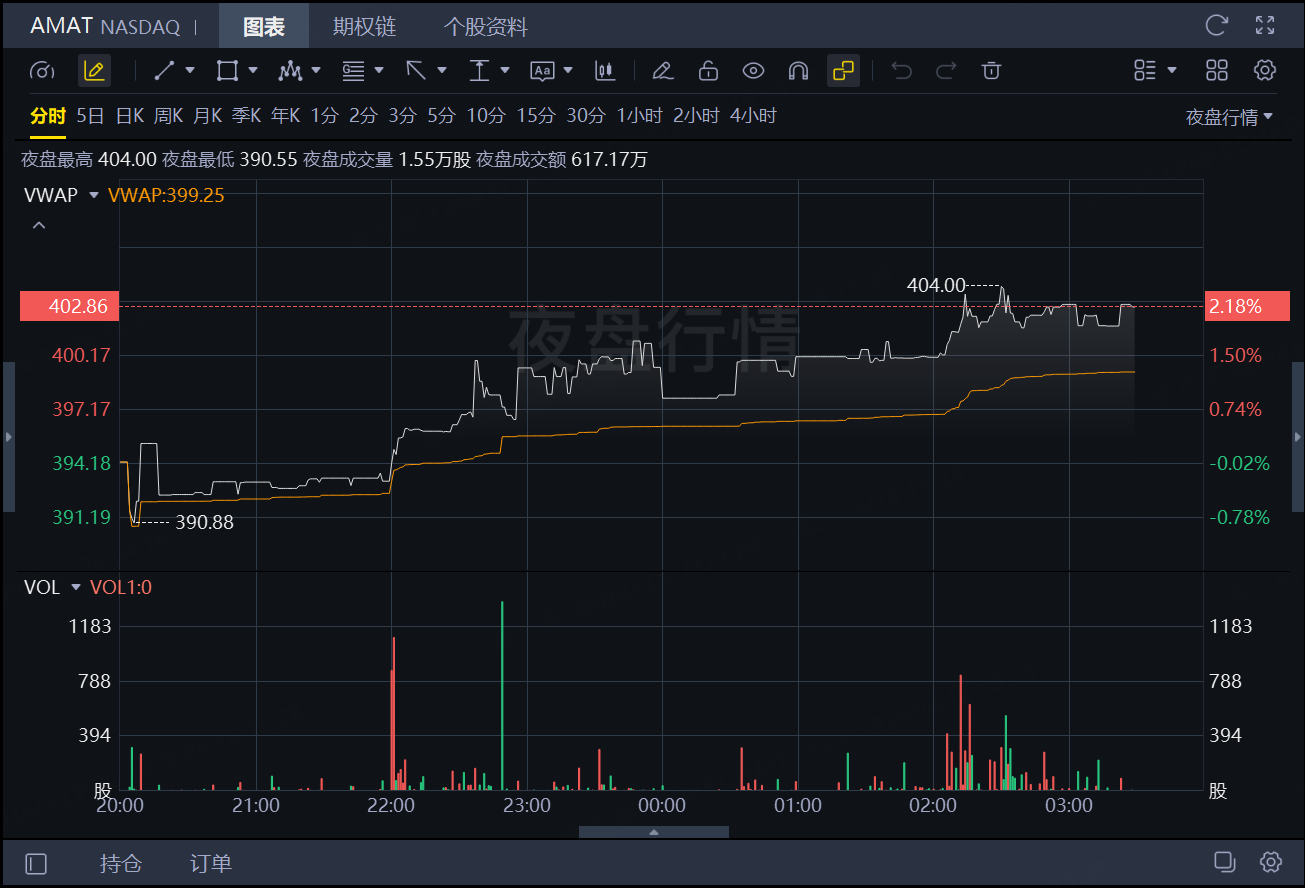The width and height of the screenshot is (1305, 888).
Task: Click the refresh icon in the title bar
Action: [x=1216, y=26]
